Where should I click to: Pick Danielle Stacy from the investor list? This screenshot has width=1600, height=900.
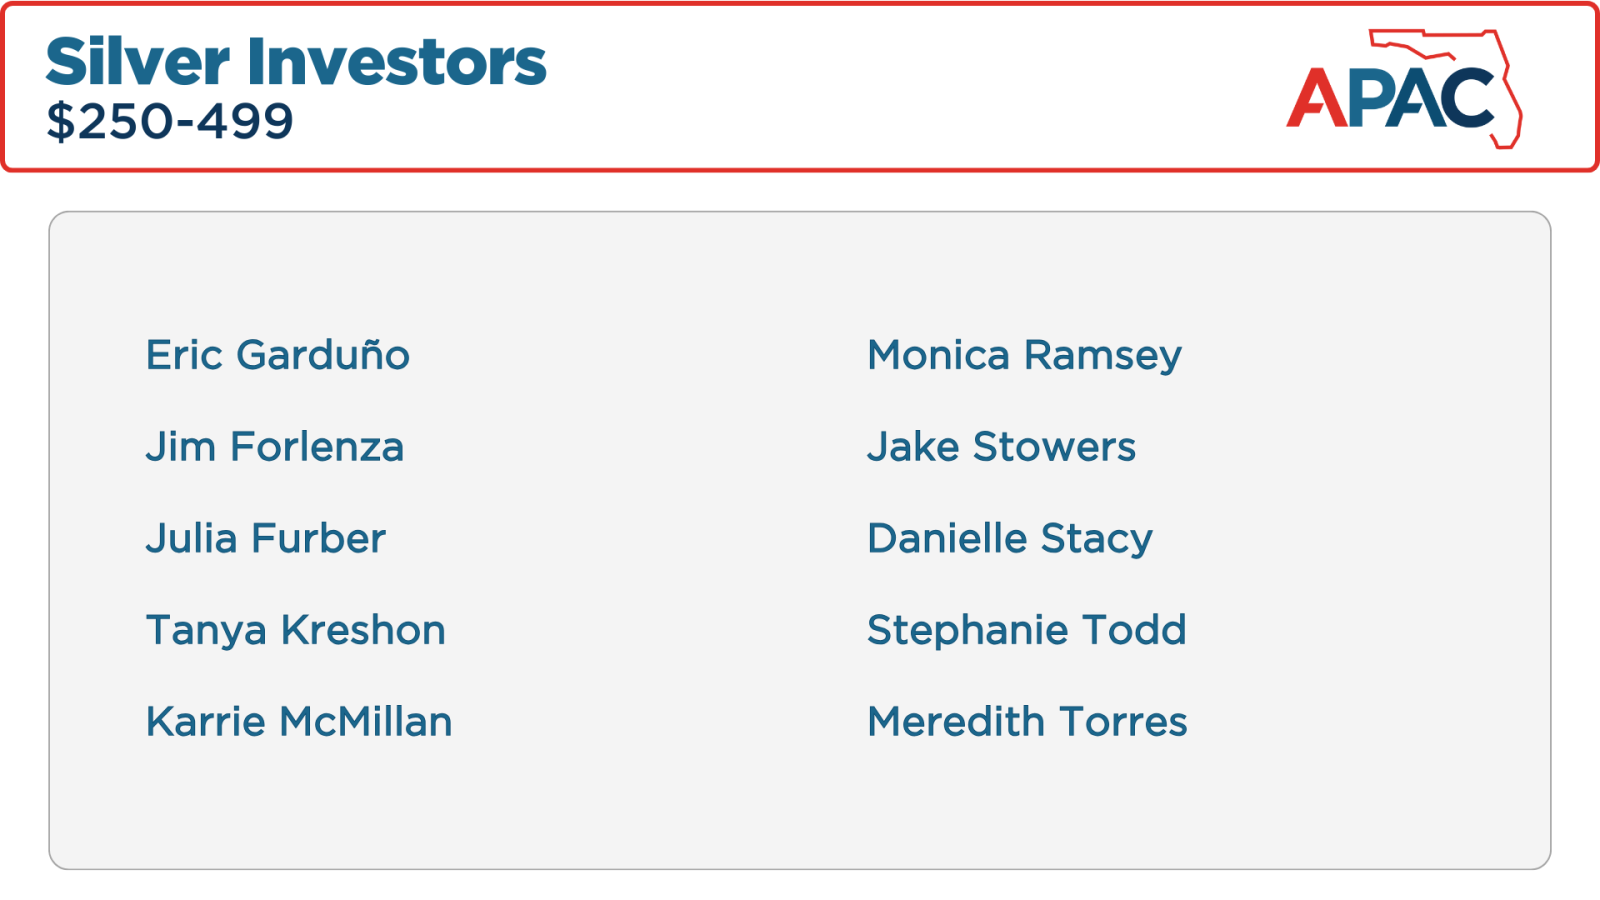pos(1010,538)
